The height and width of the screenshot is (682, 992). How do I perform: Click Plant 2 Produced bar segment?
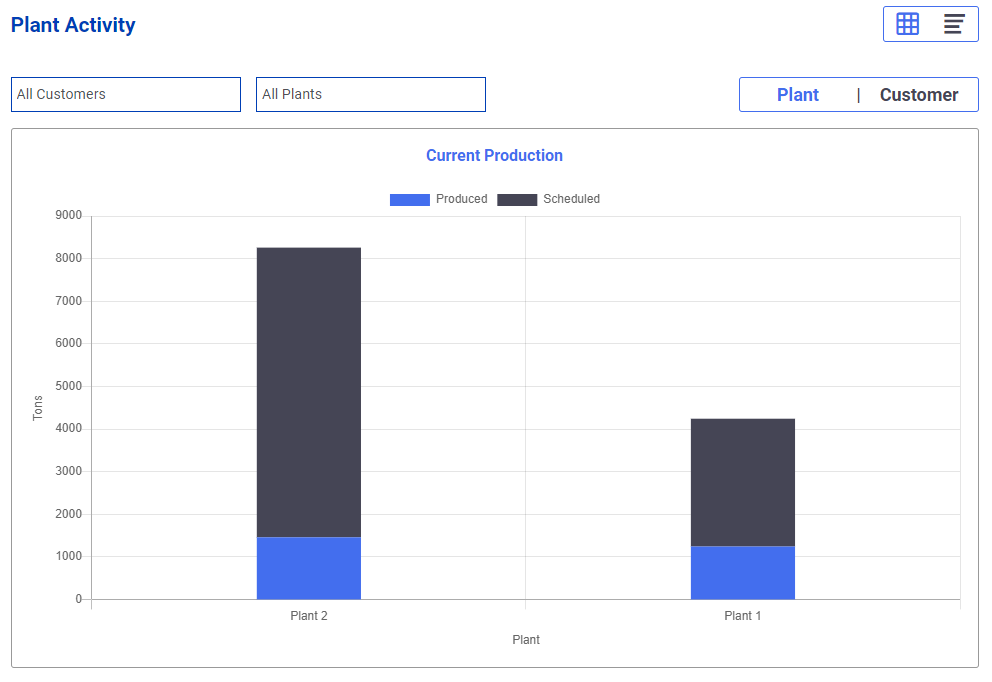point(309,568)
